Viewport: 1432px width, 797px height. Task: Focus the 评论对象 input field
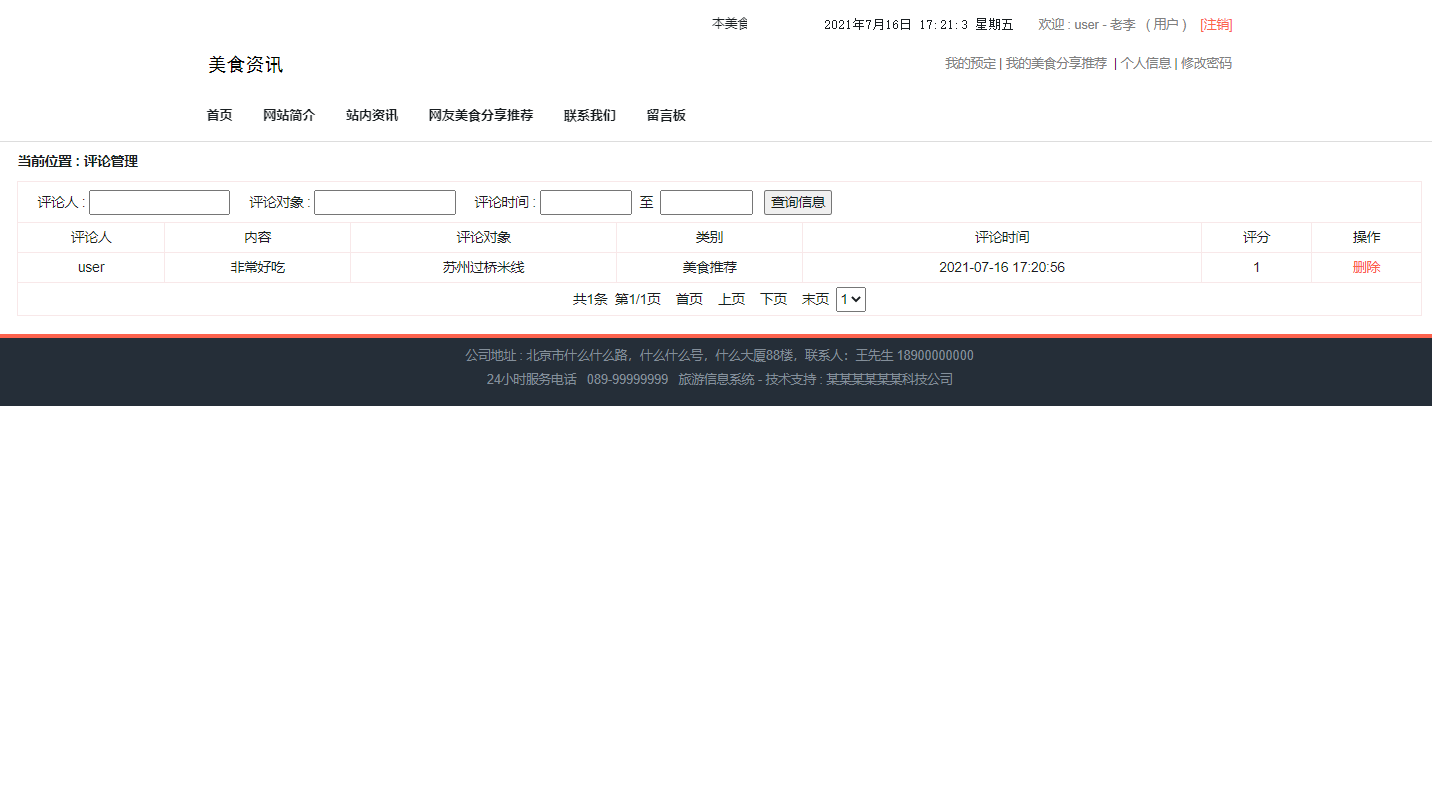click(385, 202)
